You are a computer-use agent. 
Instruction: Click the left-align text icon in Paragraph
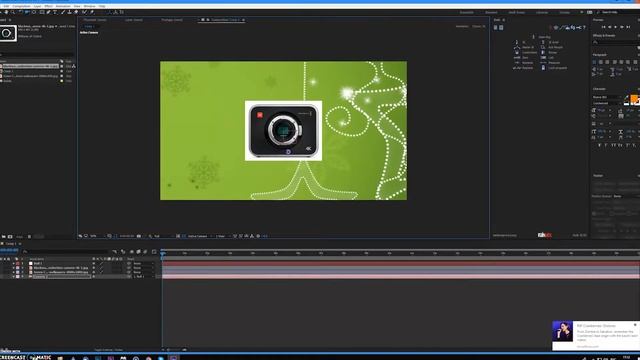[594, 62]
